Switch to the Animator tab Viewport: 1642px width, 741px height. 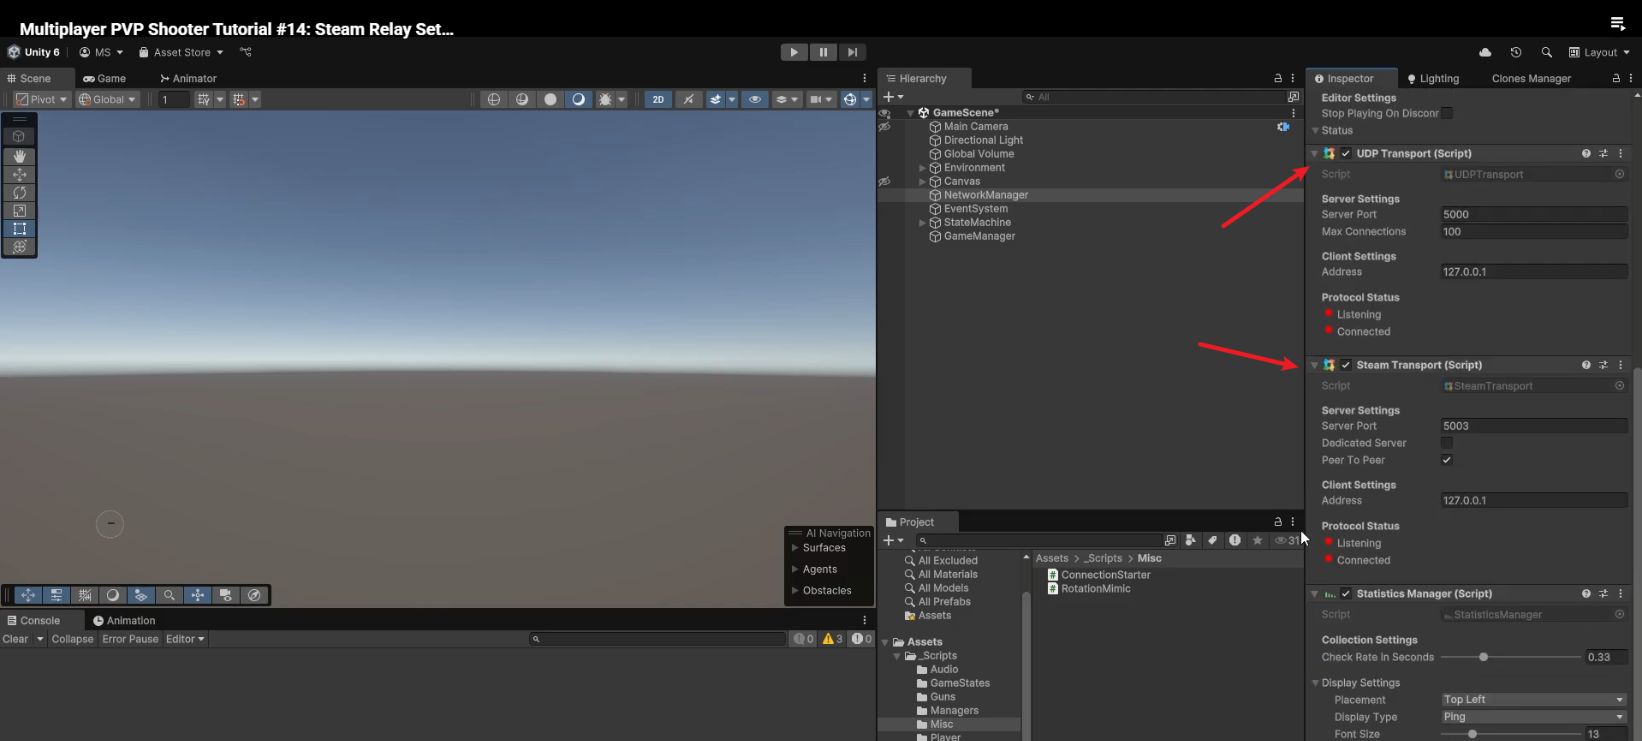188,78
